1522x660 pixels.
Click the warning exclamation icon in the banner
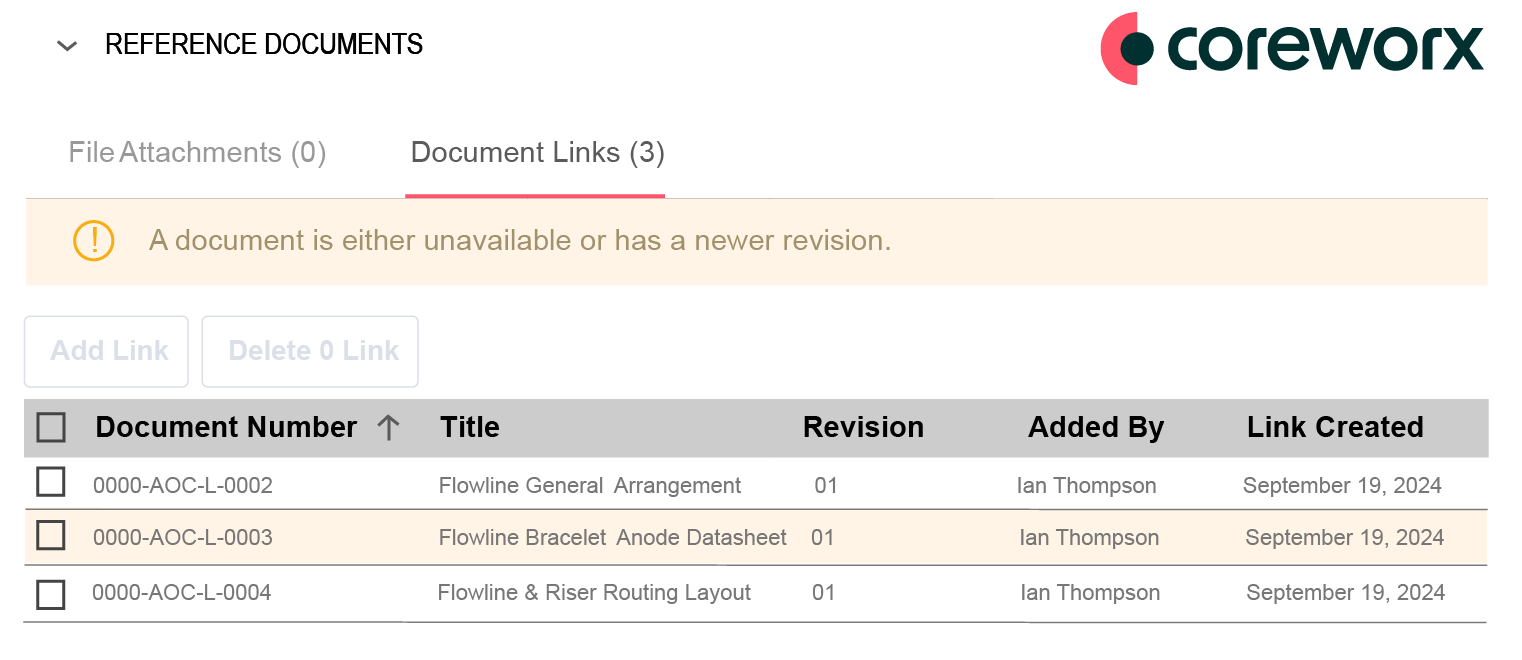93,241
